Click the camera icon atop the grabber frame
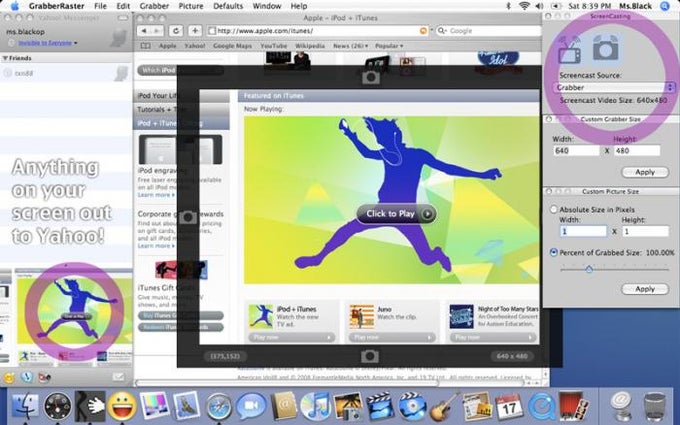This screenshot has height=425, width=680. 370,78
